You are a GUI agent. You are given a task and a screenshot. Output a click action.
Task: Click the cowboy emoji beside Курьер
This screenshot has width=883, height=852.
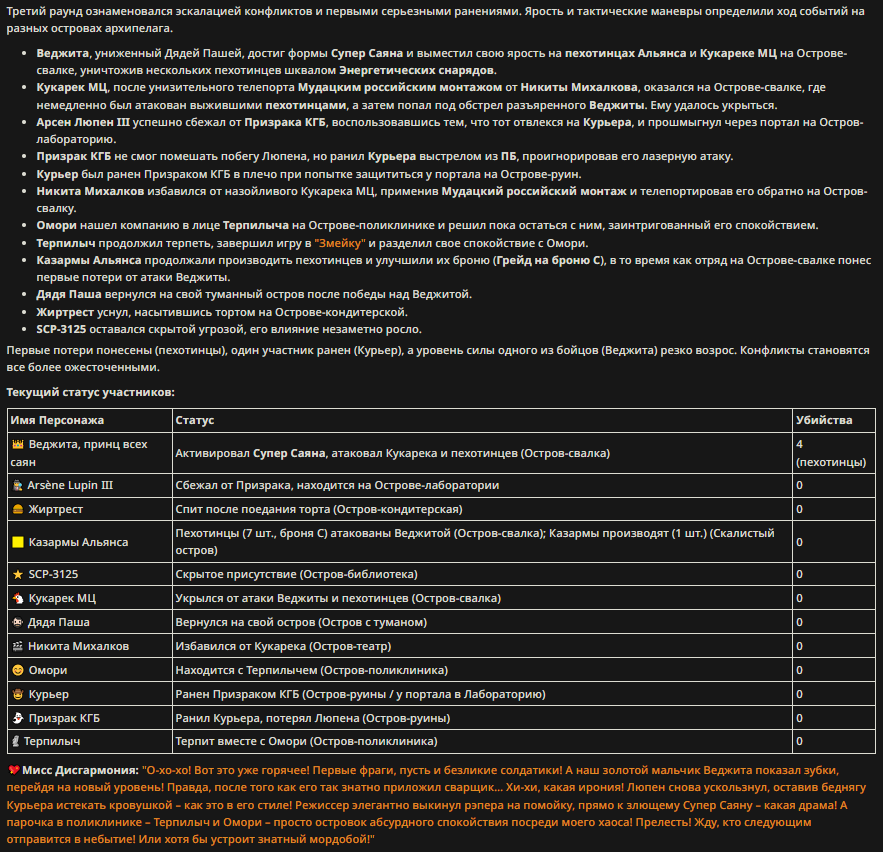pos(18,694)
